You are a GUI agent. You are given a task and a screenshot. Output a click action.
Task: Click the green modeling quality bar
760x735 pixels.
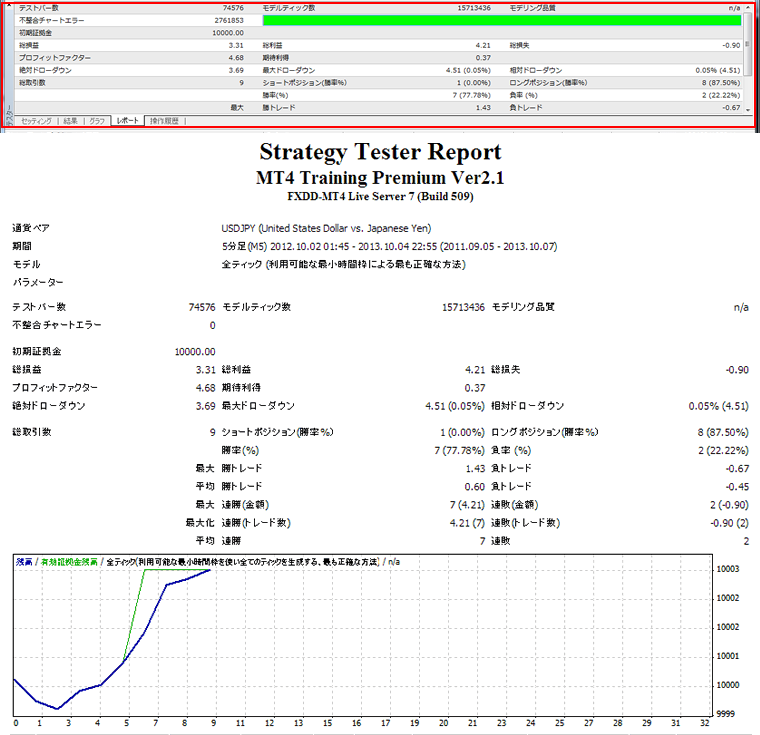point(502,20)
